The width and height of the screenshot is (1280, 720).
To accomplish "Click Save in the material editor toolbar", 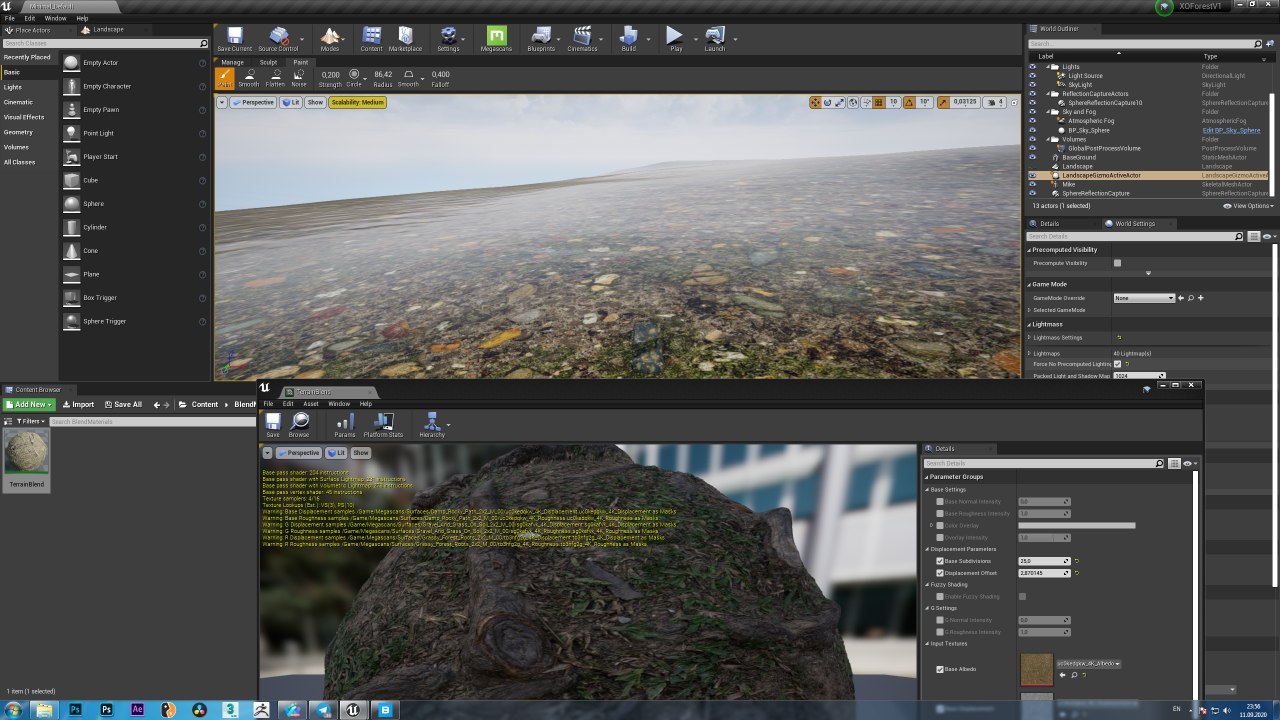I will [x=273, y=425].
